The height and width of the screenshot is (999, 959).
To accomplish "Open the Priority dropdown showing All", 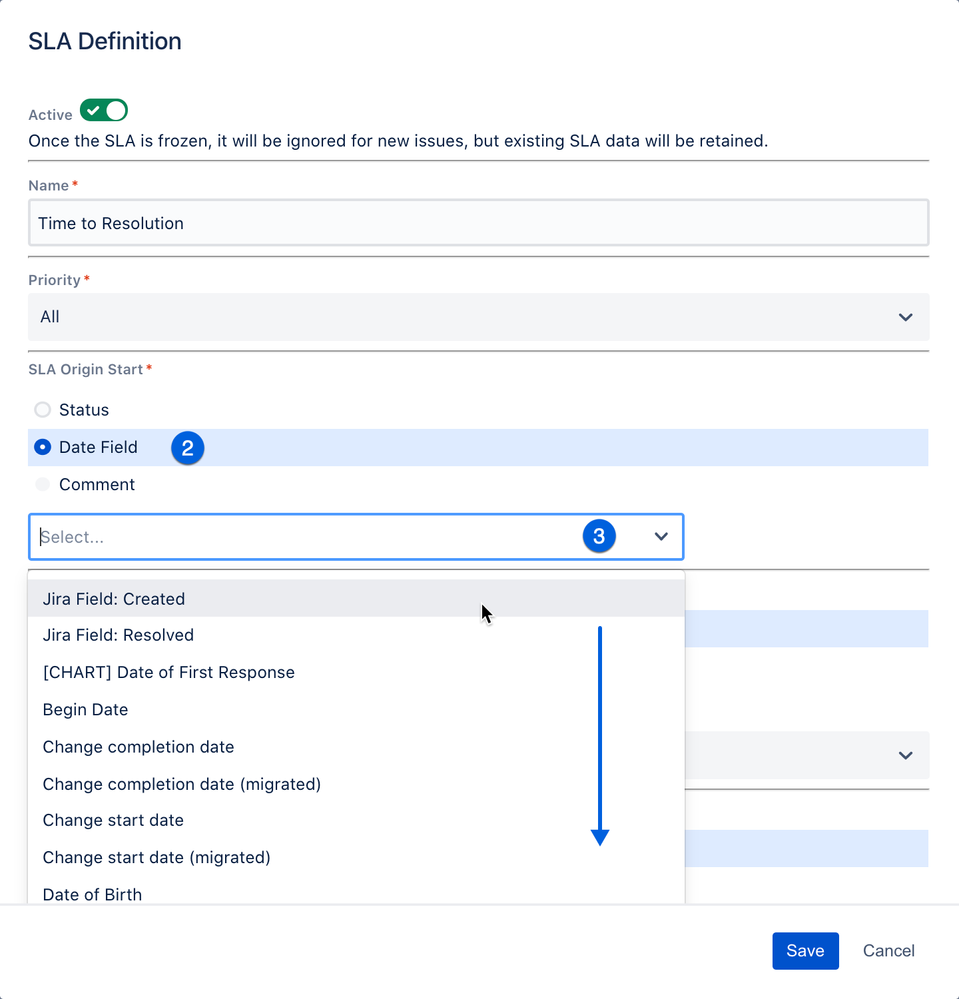I will [478, 317].
